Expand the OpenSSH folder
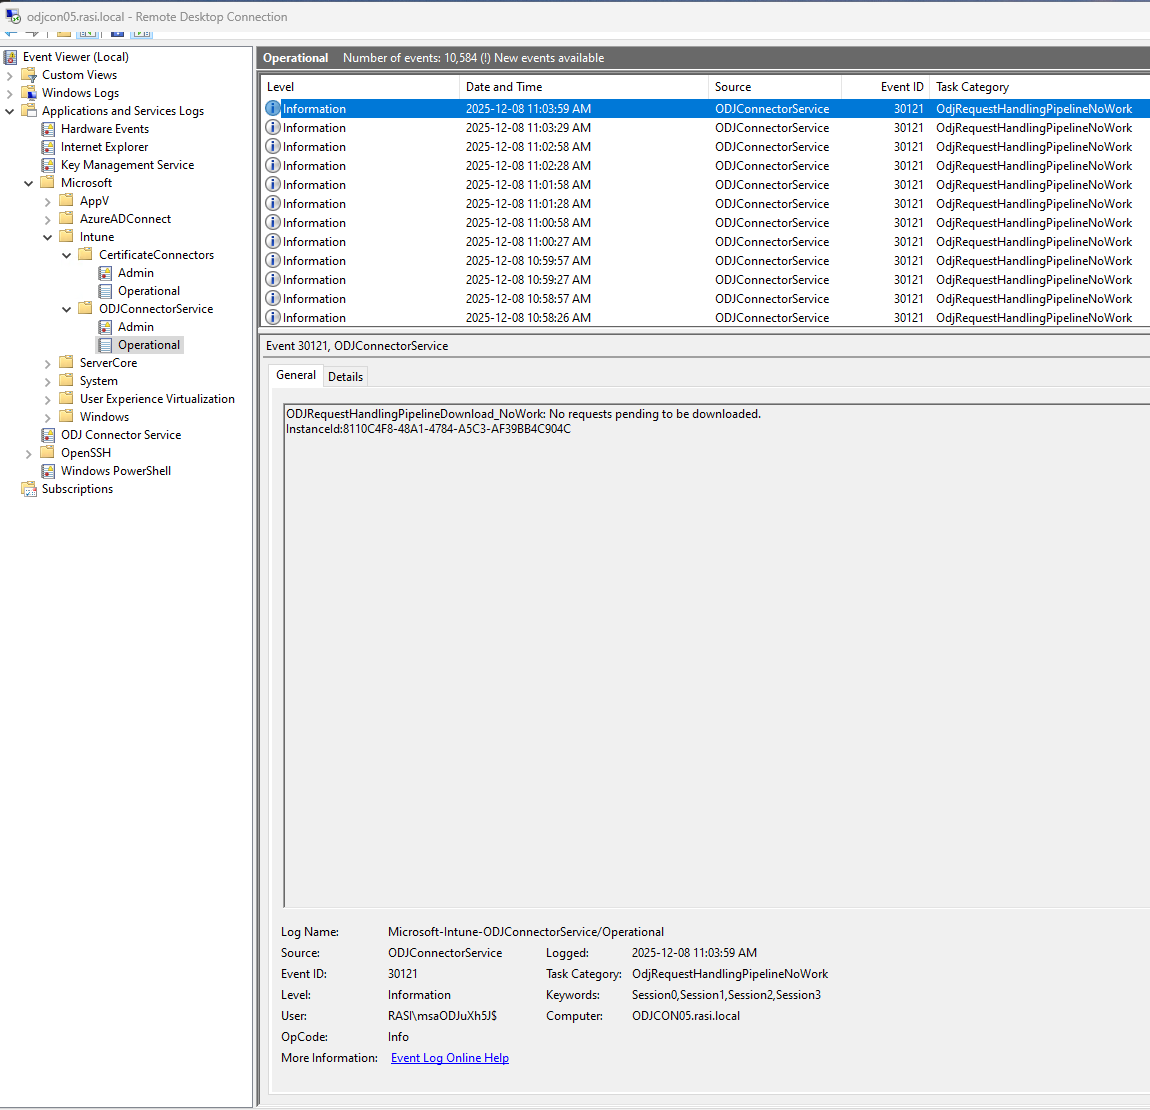Screen dimensions: 1150x1110 coord(29,453)
